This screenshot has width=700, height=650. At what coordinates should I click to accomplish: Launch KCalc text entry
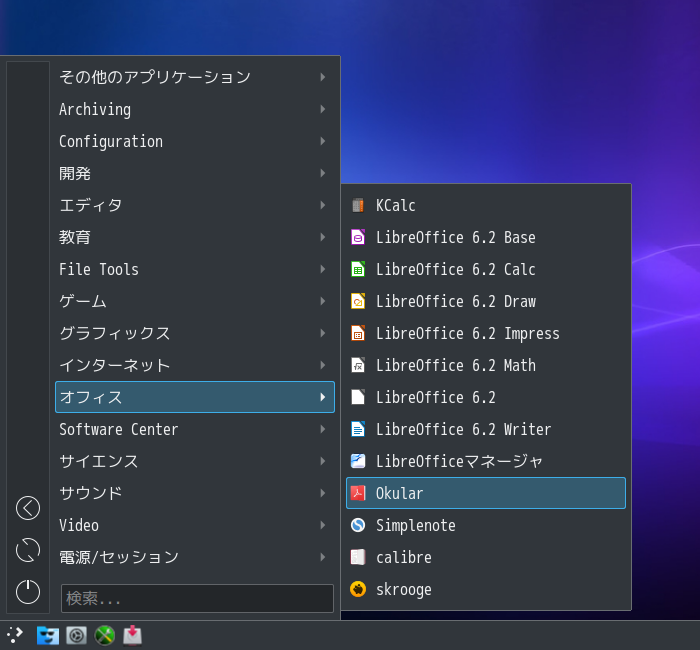click(x=396, y=205)
